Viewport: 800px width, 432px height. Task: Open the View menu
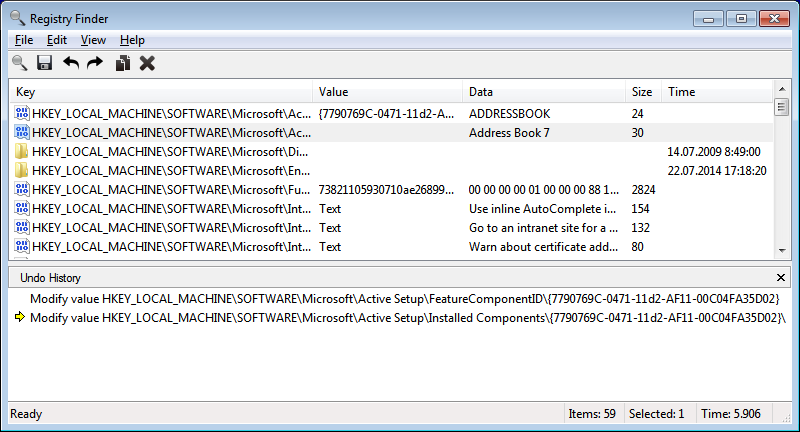point(93,40)
